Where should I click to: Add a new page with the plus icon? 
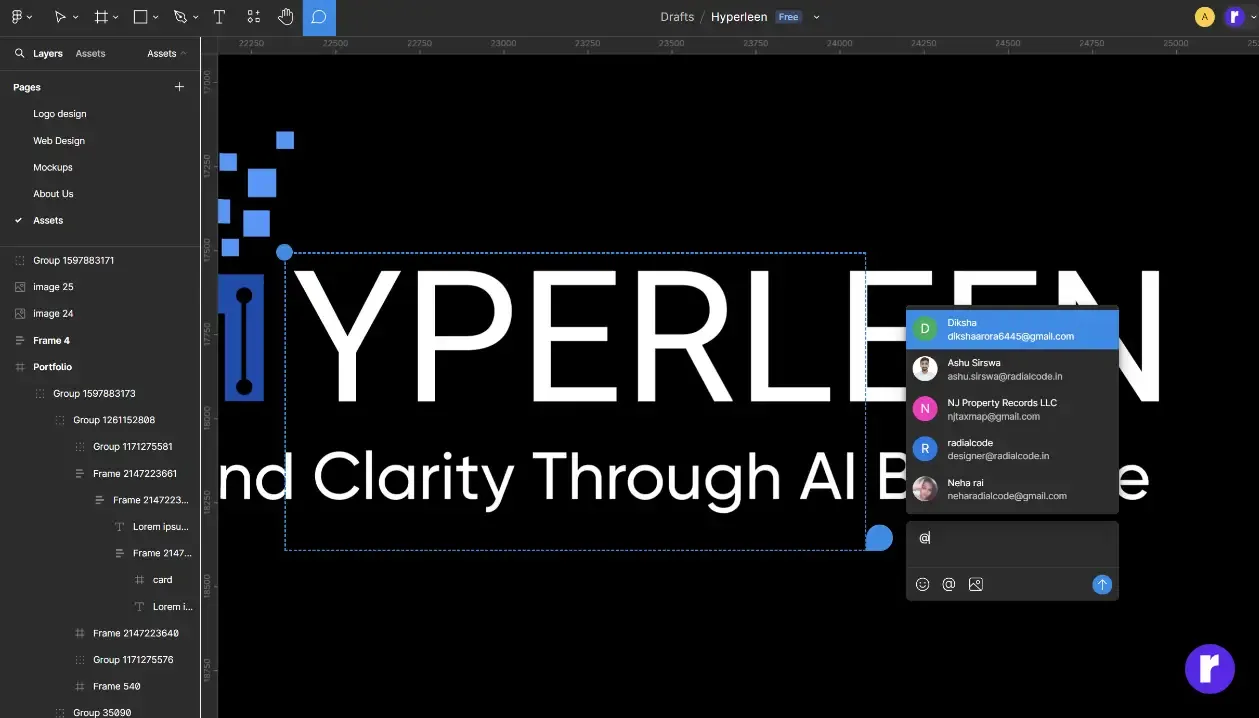click(179, 87)
